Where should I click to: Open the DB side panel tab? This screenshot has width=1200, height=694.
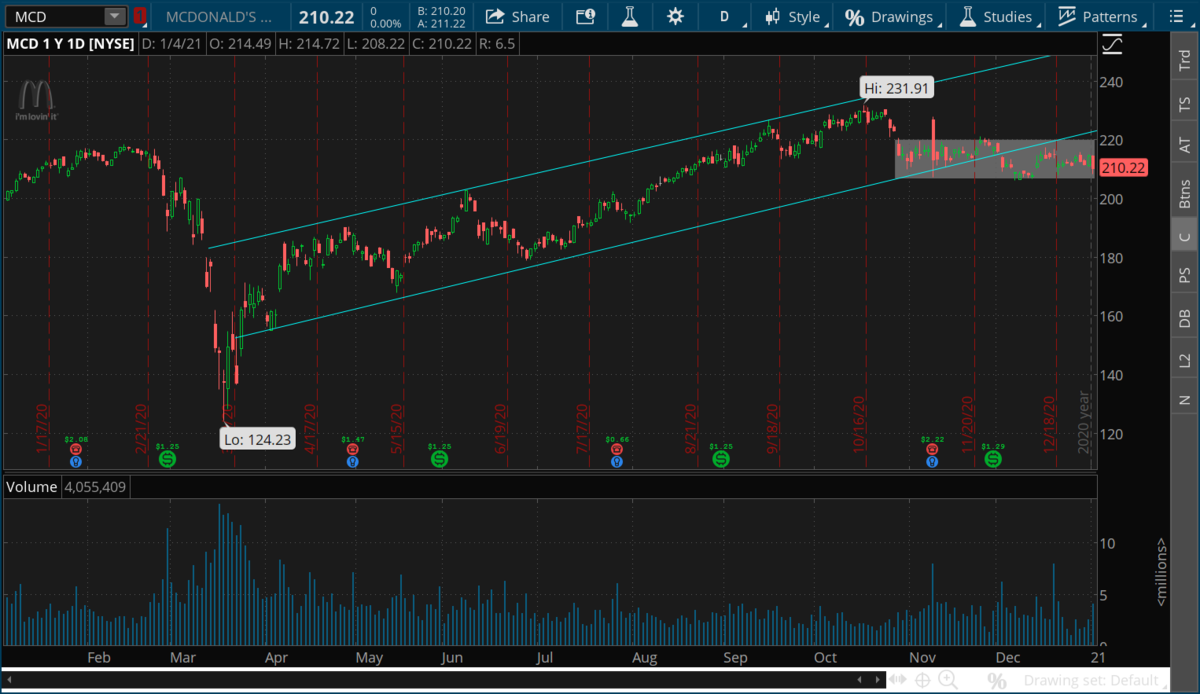1185,318
